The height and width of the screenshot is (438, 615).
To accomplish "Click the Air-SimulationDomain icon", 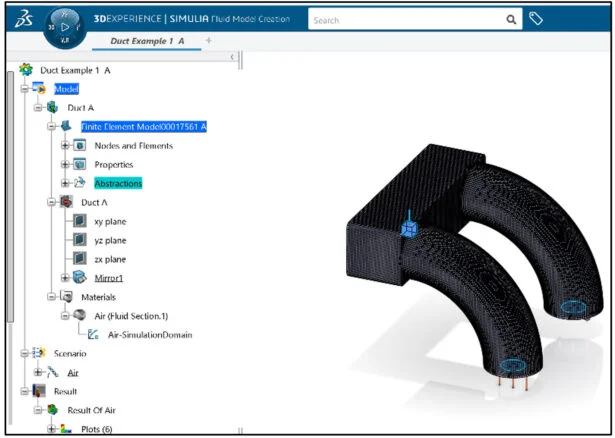I will [x=94, y=334].
